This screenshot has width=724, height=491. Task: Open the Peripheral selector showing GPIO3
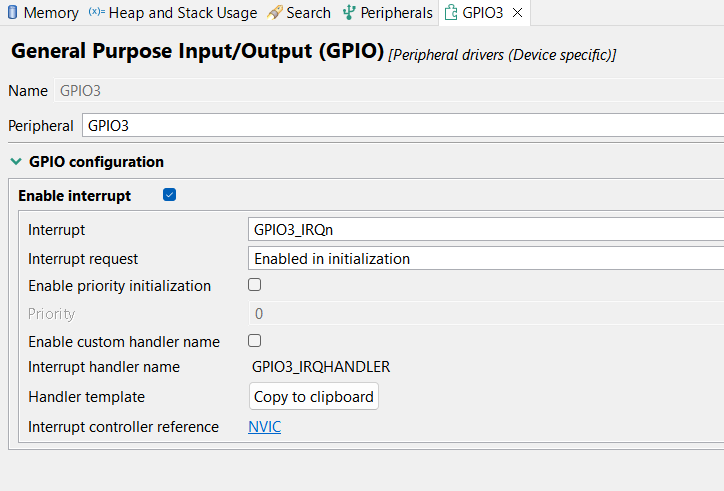click(x=400, y=126)
